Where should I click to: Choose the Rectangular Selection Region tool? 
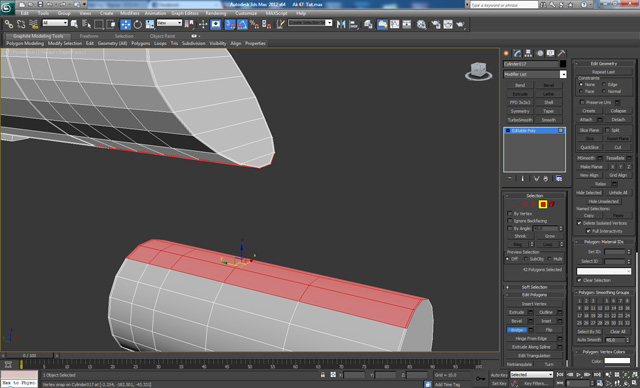click(99, 24)
